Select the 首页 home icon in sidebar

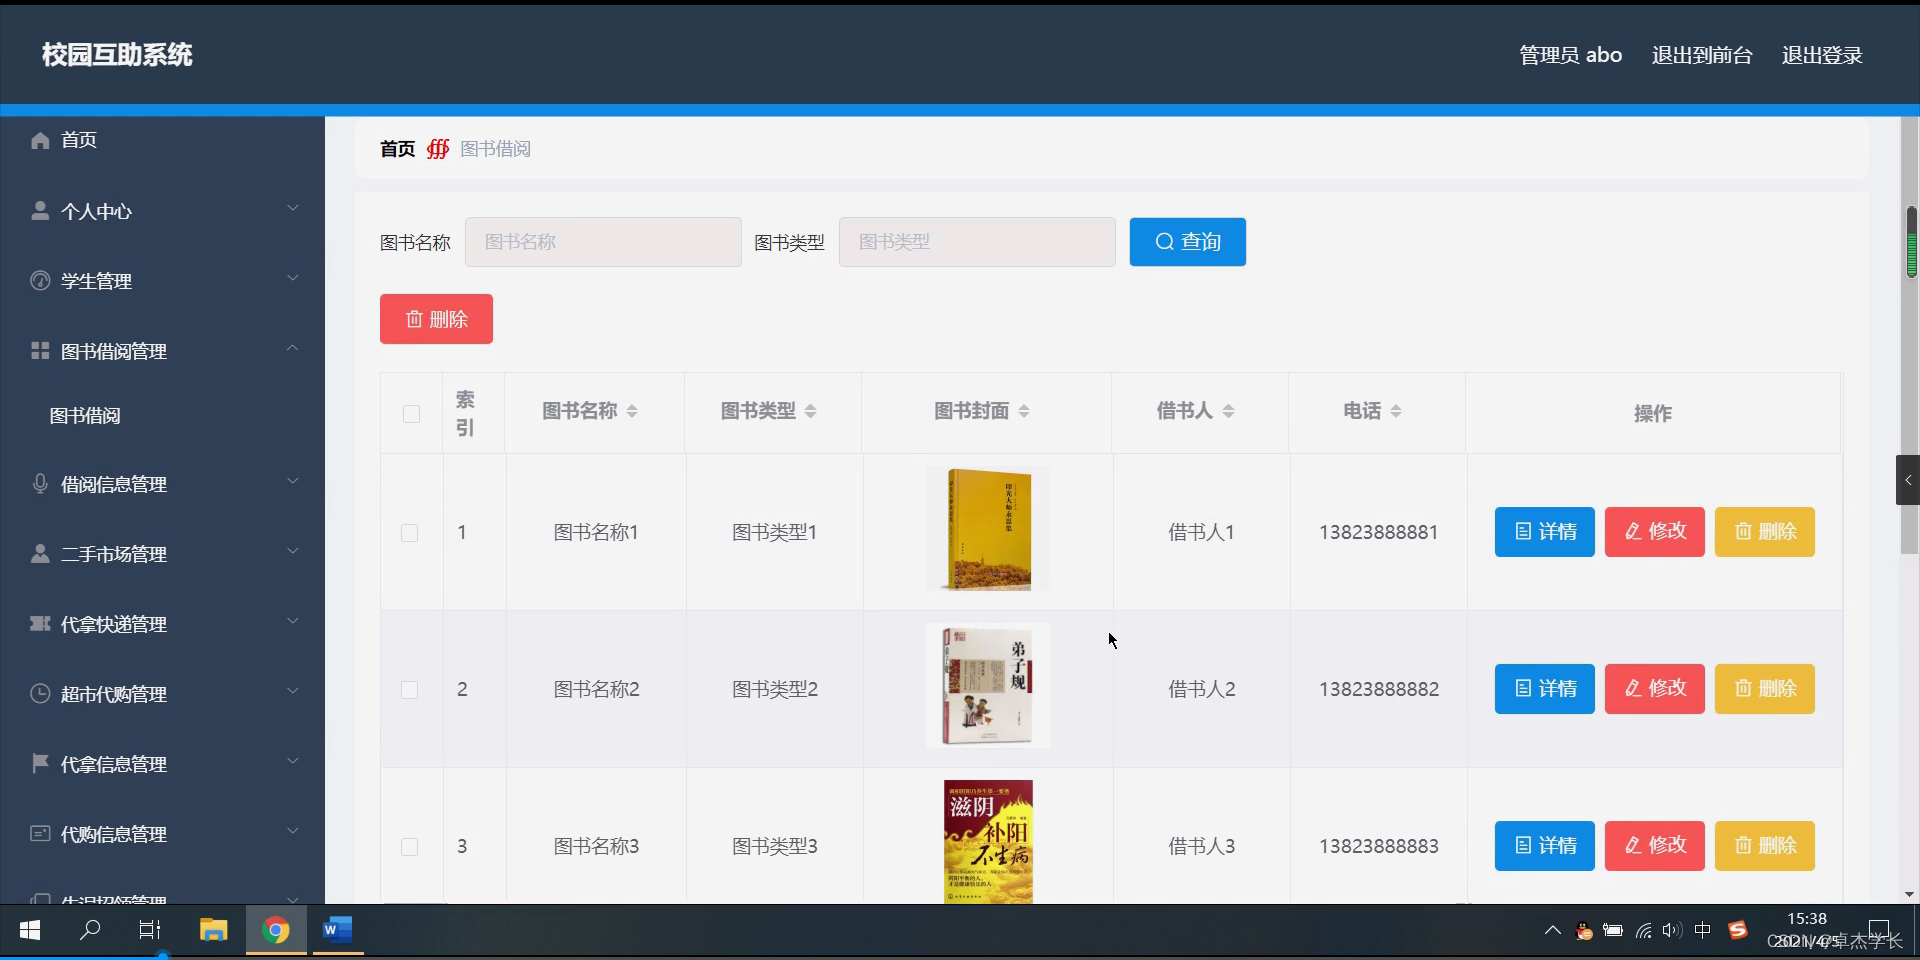pyautogui.click(x=39, y=140)
